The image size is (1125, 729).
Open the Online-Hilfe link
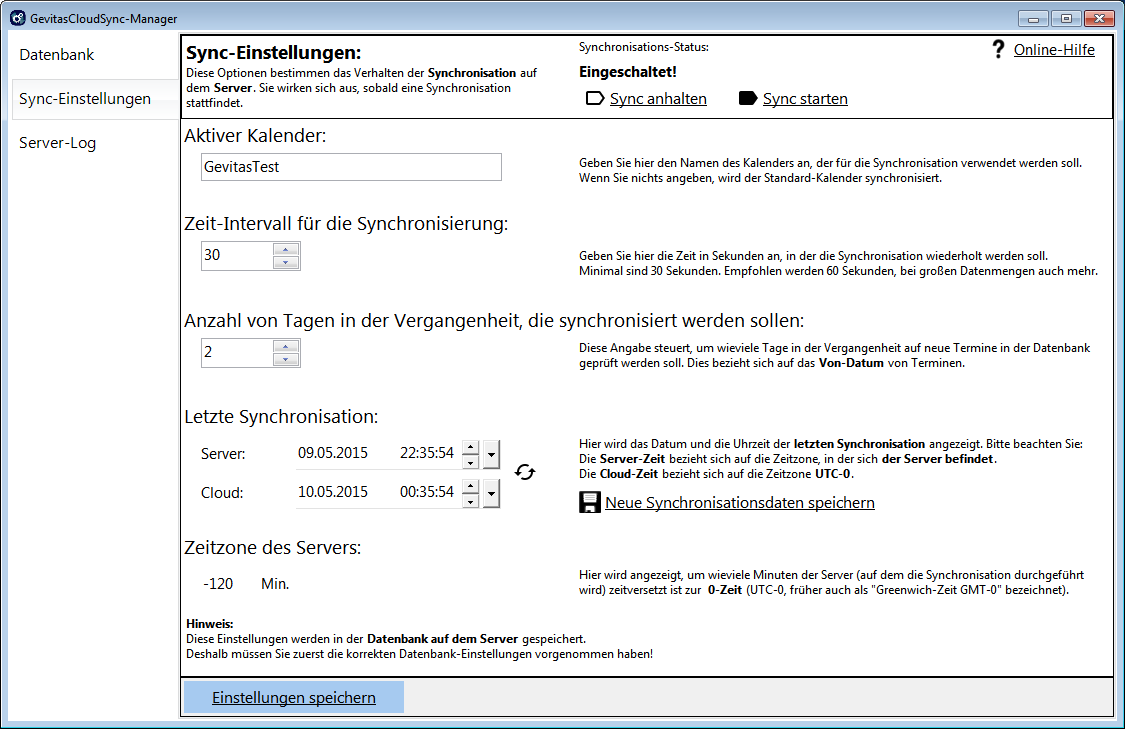point(1054,50)
